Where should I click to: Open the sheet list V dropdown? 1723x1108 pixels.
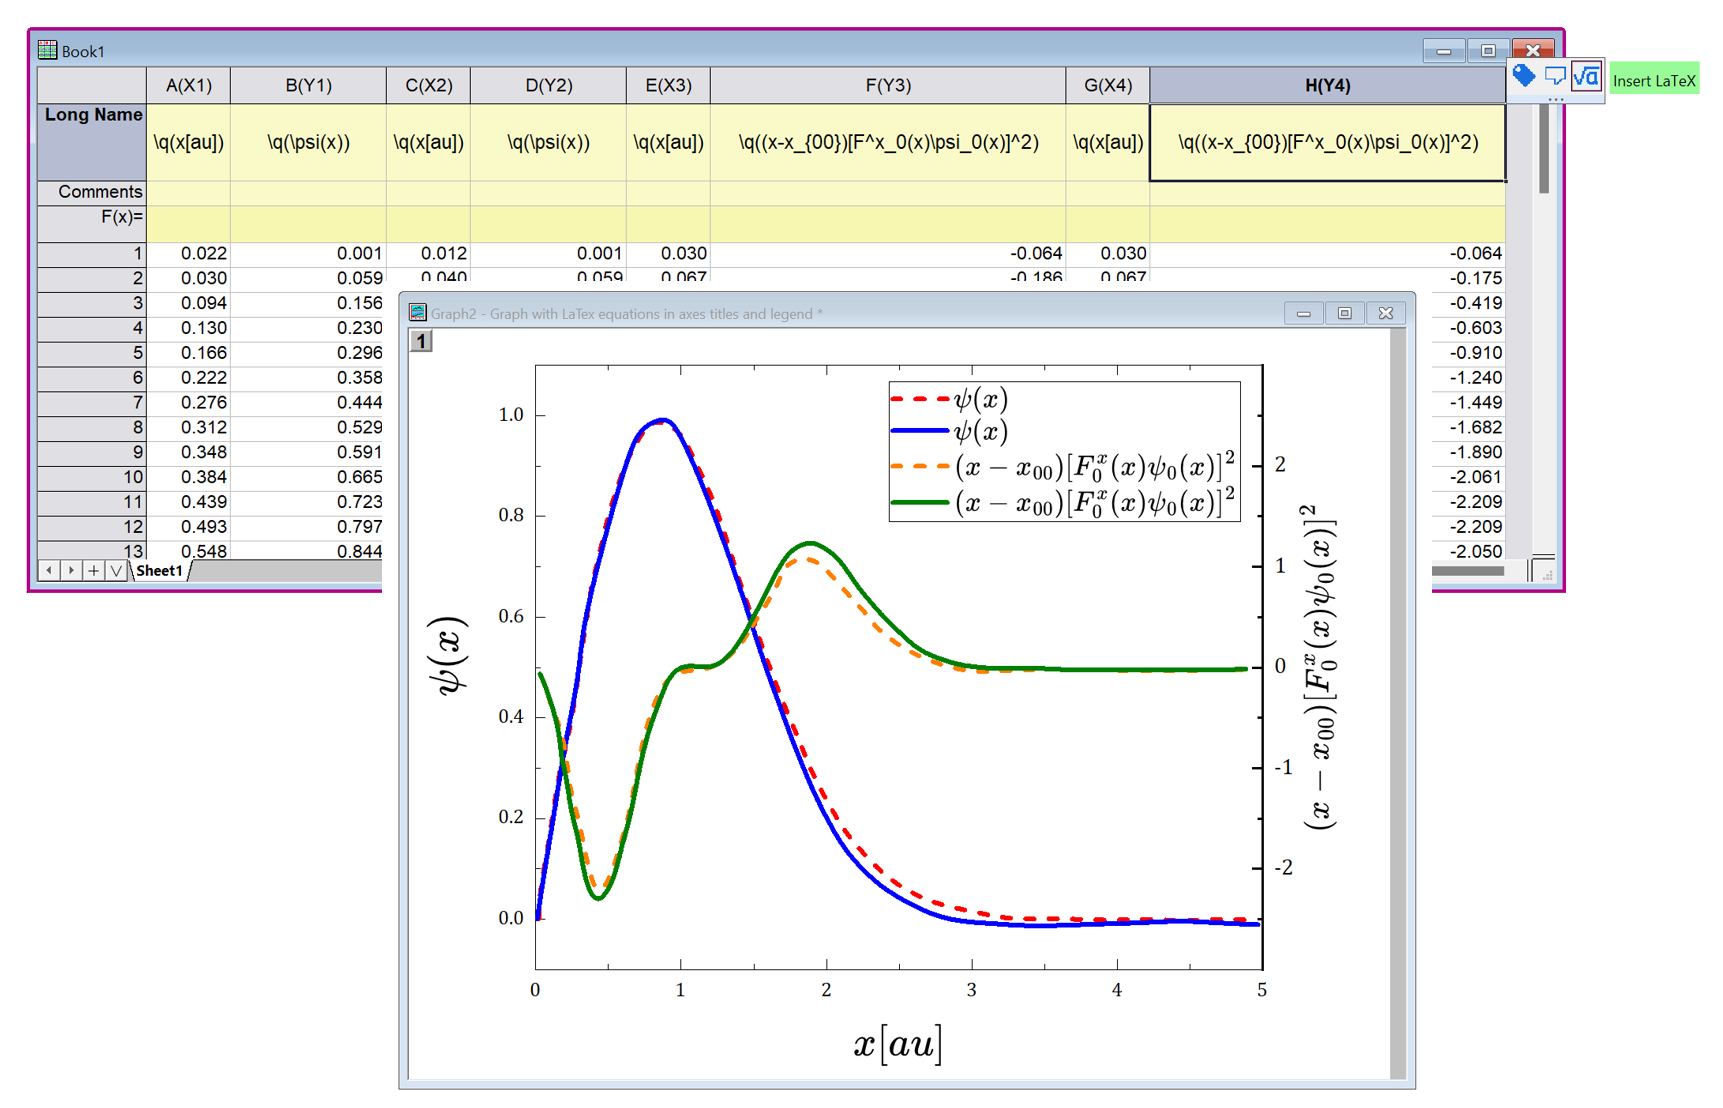coord(116,570)
